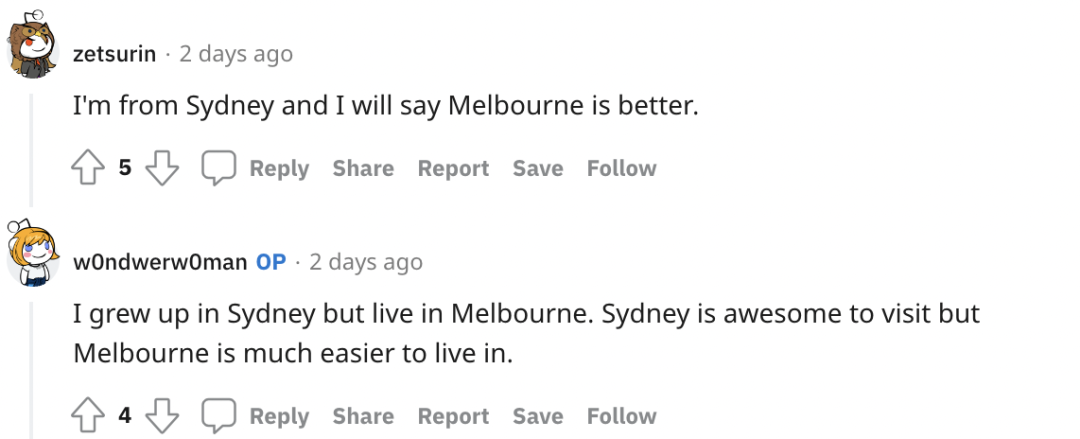Report zetsurin's comment

(x=453, y=168)
